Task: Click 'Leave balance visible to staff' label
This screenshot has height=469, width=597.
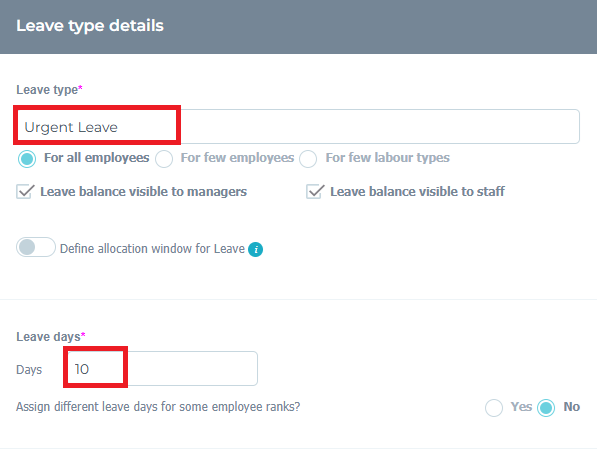Action: coord(417,191)
